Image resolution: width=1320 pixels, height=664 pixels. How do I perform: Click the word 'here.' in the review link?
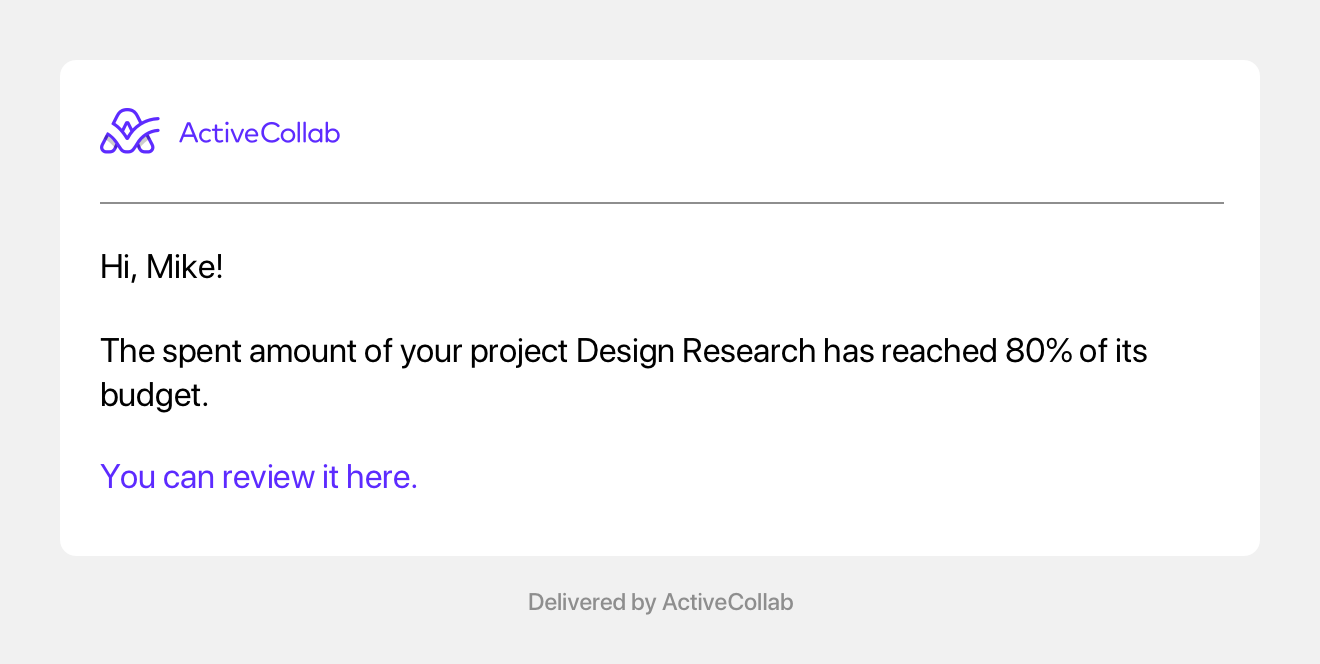point(382,477)
